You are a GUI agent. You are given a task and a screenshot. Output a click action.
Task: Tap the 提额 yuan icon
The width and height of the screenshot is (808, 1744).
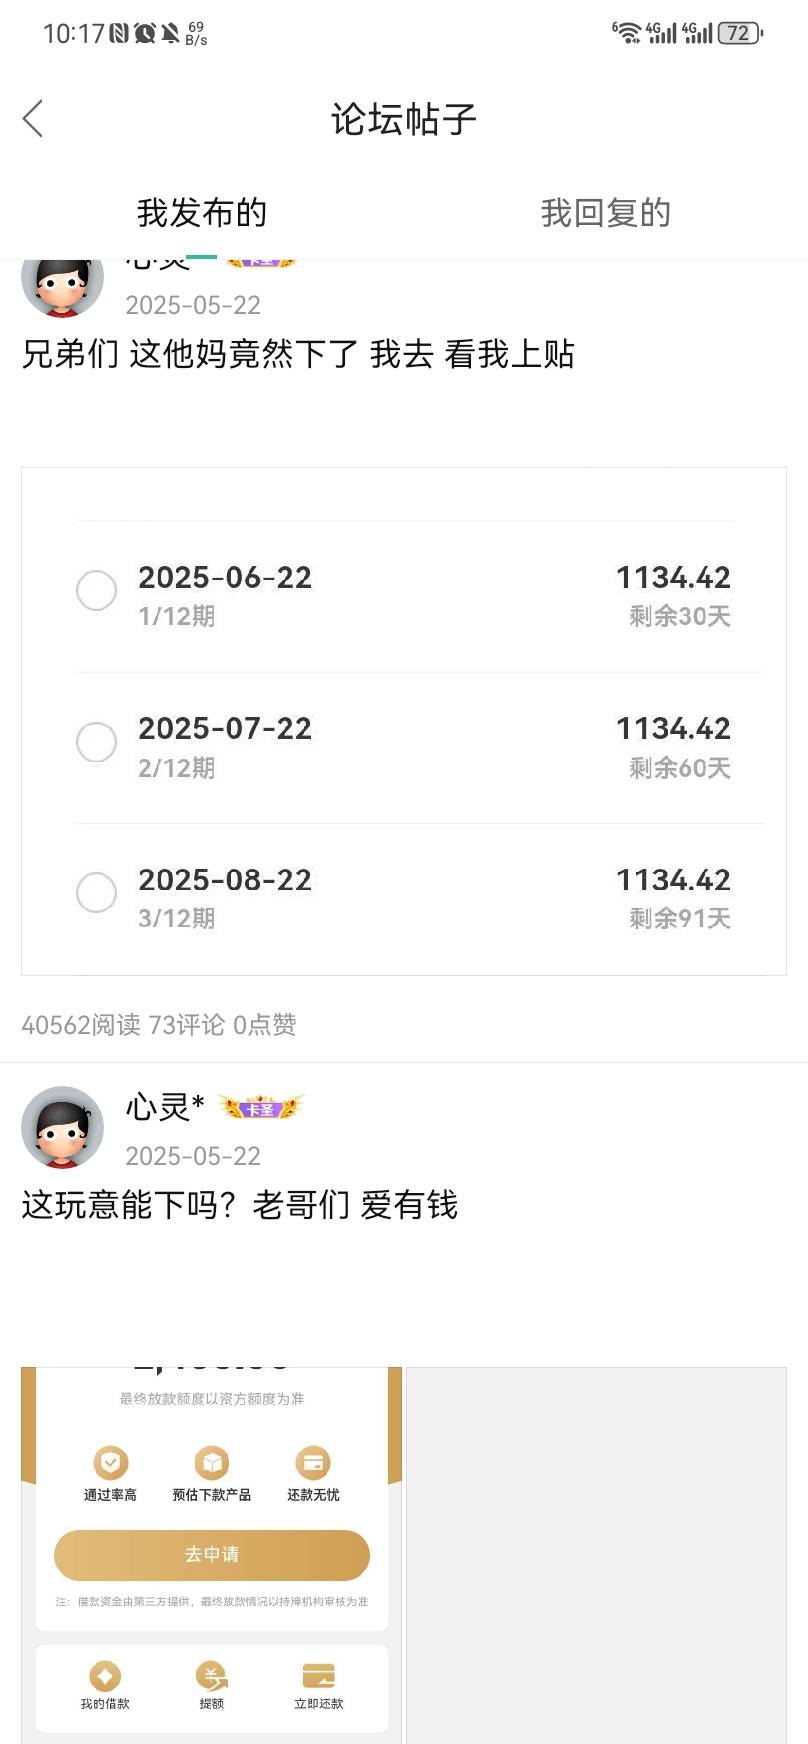(x=212, y=1676)
